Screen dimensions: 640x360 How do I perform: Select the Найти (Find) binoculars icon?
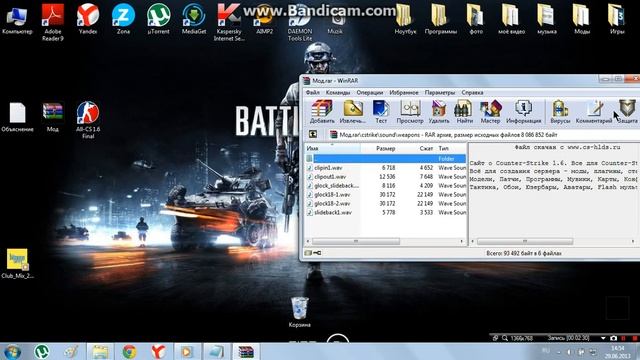[x=464, y=111]
